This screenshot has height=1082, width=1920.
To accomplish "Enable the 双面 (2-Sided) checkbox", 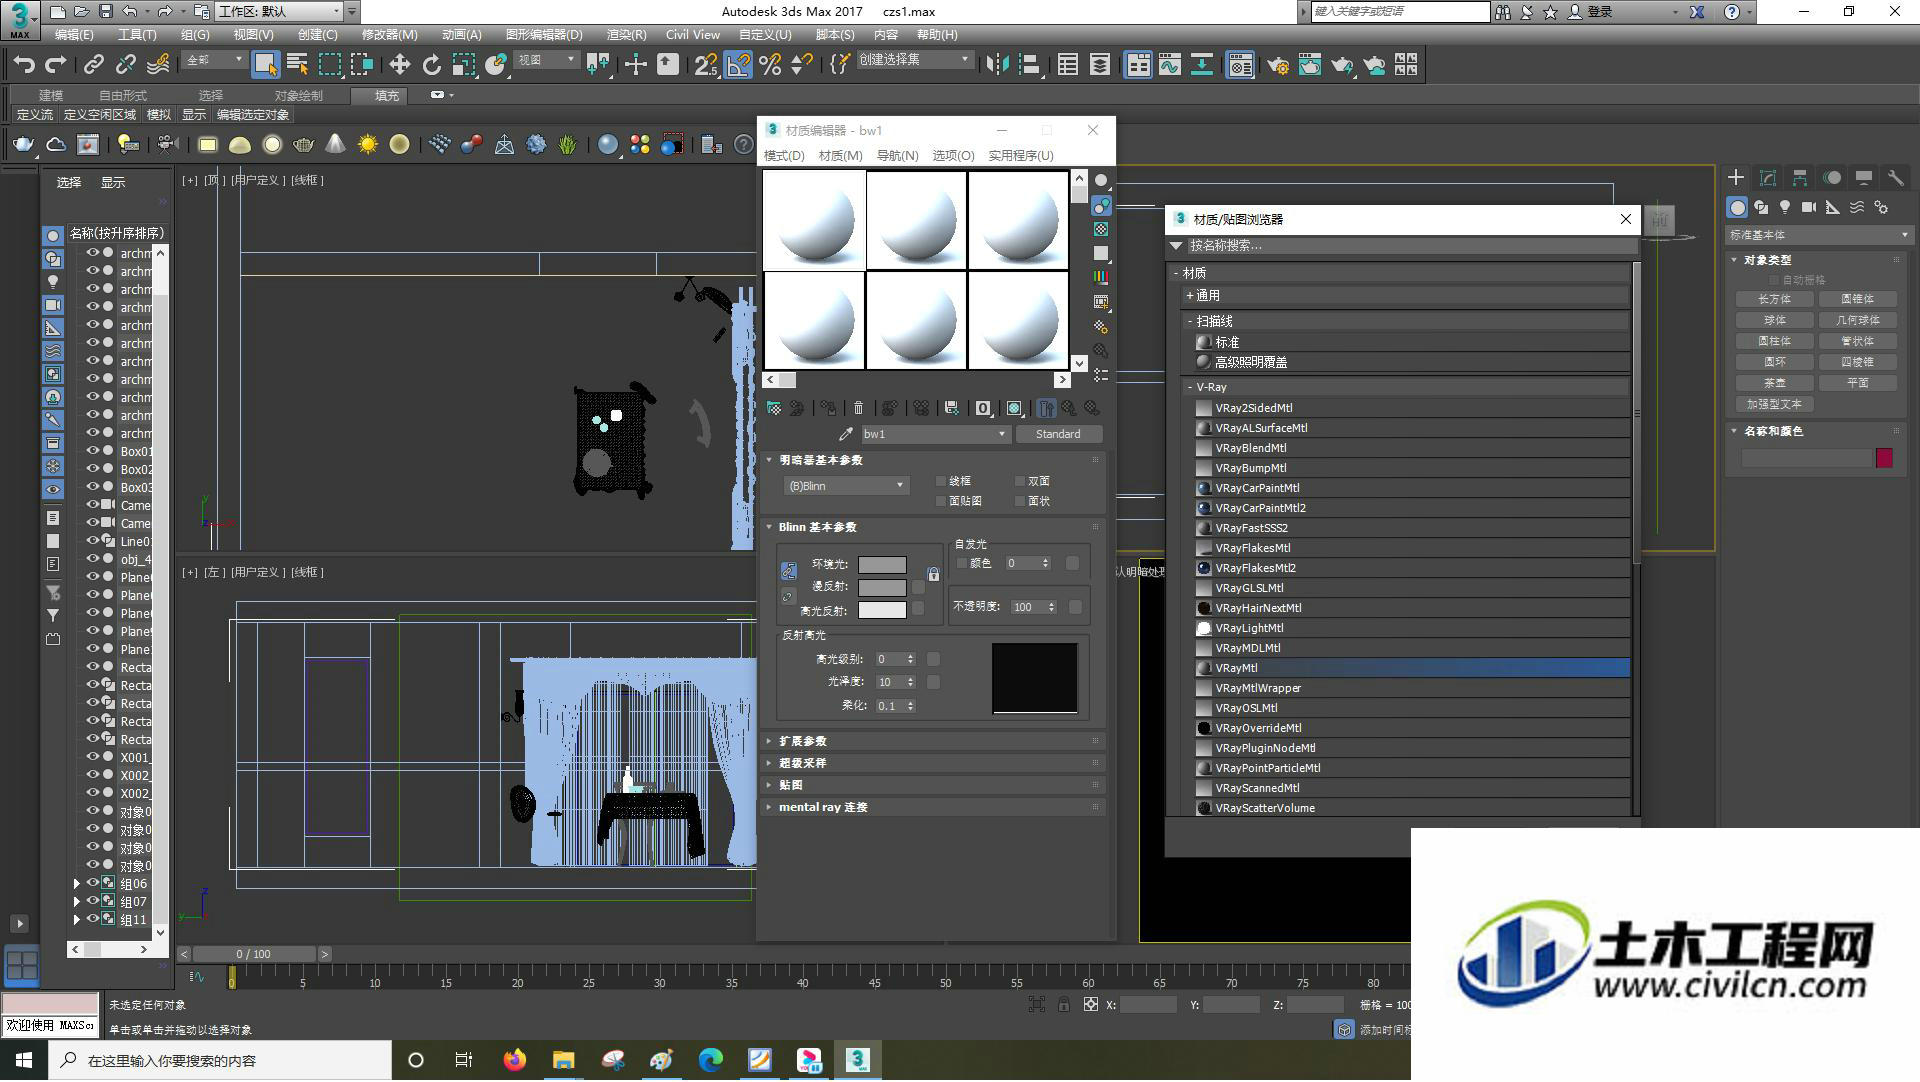I will (x=1020, y=481).
